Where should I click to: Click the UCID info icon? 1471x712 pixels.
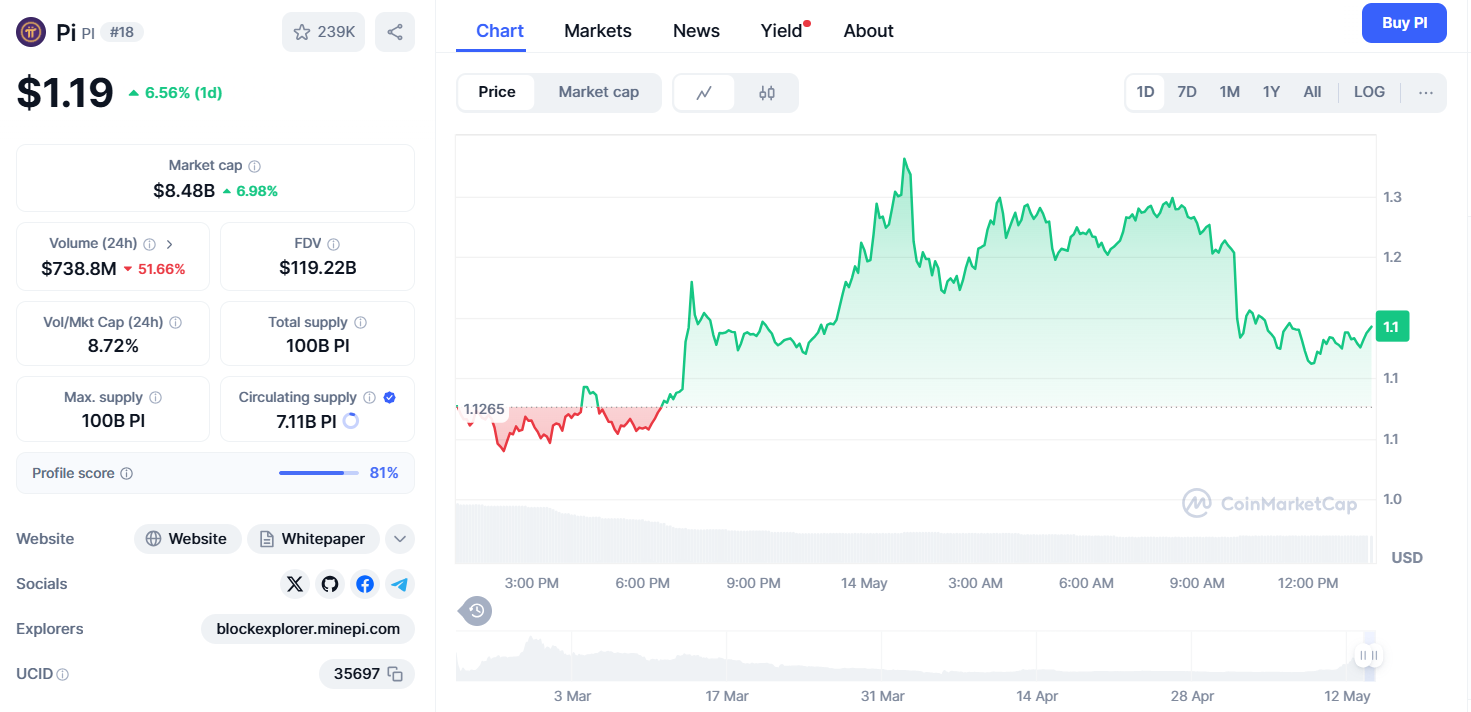point(63,675)
